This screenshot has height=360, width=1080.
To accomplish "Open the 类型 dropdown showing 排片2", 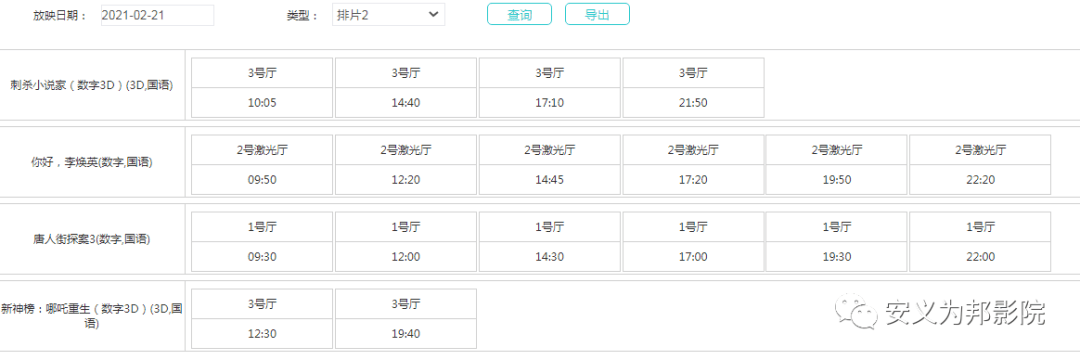I will 388,14.
